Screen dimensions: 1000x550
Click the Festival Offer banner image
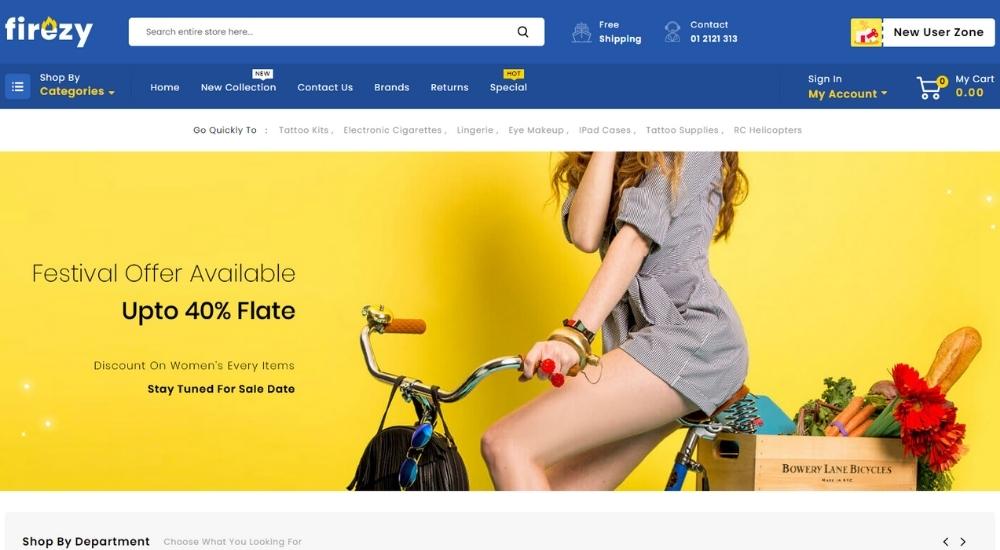[500, 321]
